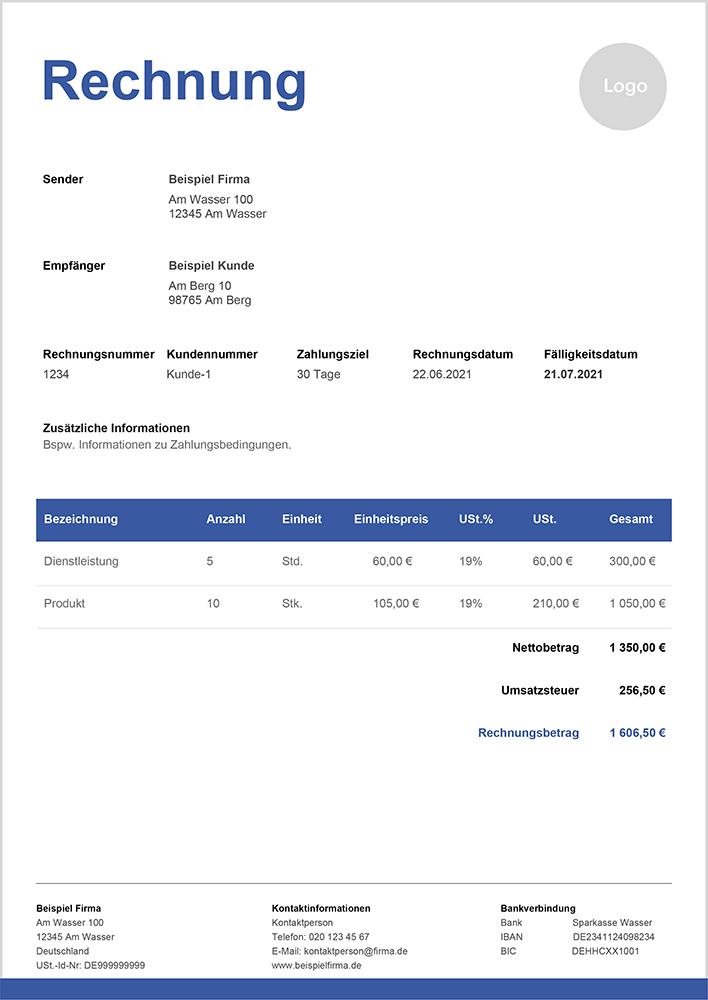Open the www.beispielfirma.de website link
708x1000 pixels.
(316, 966)
